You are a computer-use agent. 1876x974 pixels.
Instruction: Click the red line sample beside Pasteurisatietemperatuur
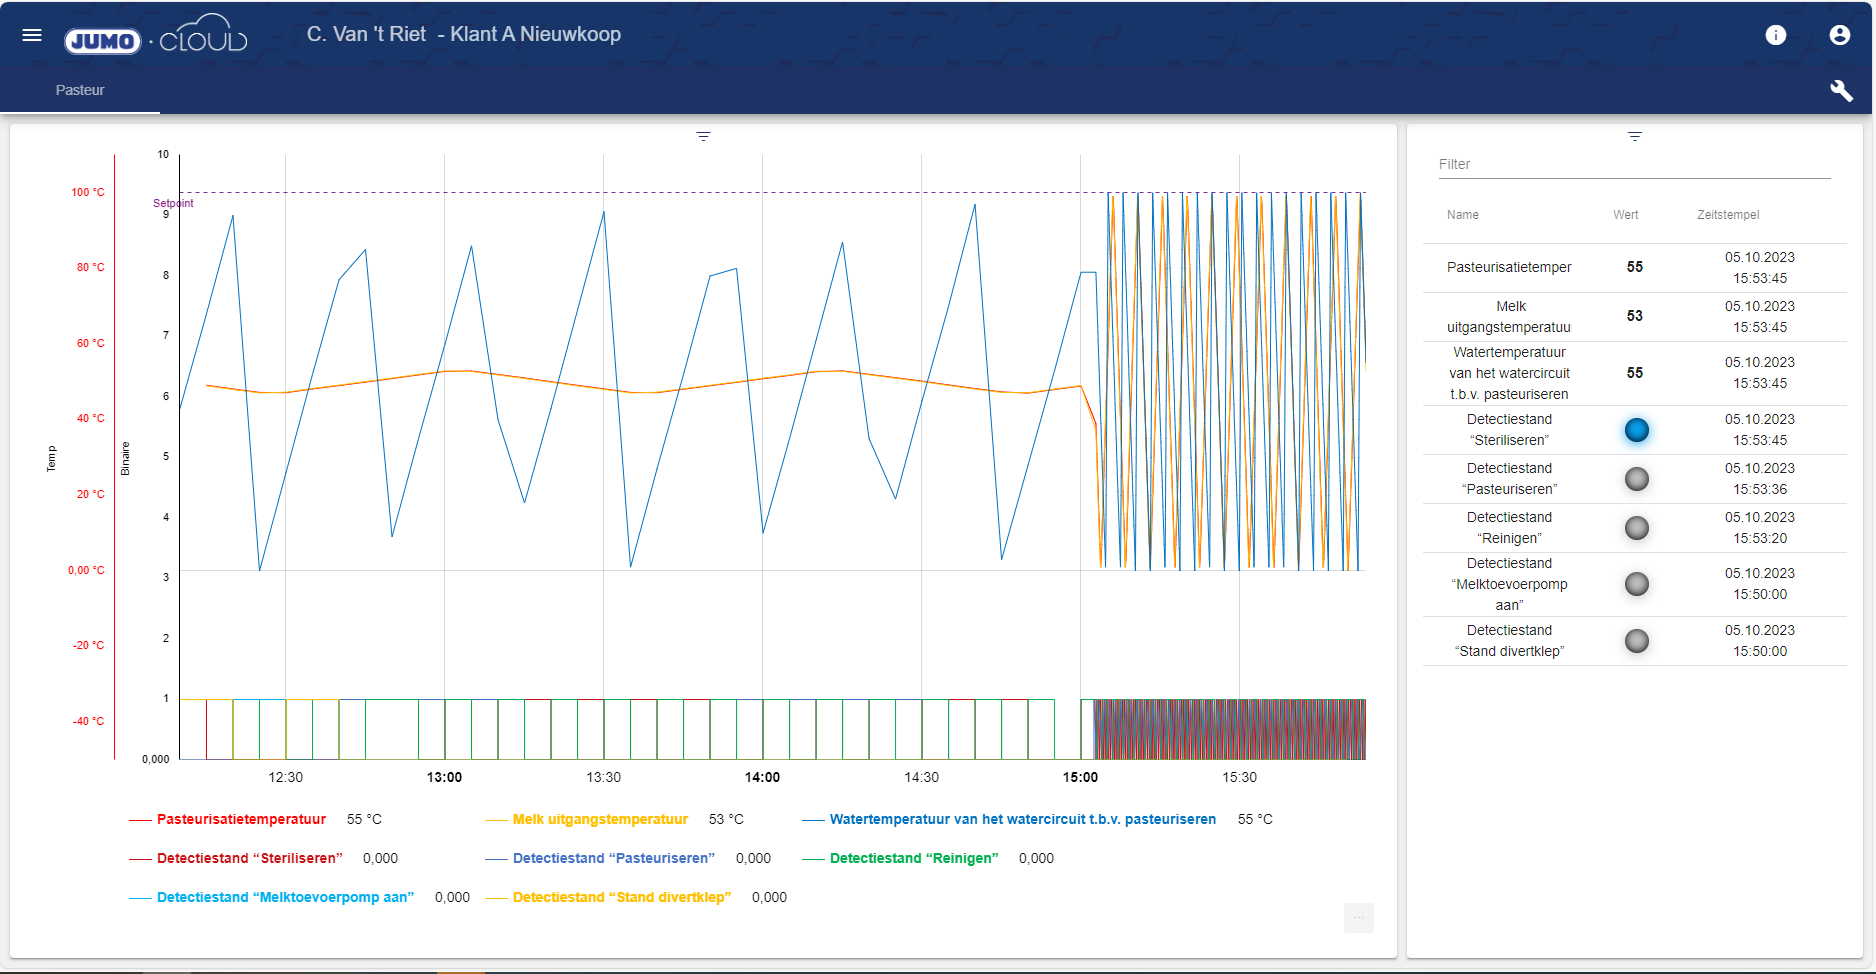[x=138, y=818]
